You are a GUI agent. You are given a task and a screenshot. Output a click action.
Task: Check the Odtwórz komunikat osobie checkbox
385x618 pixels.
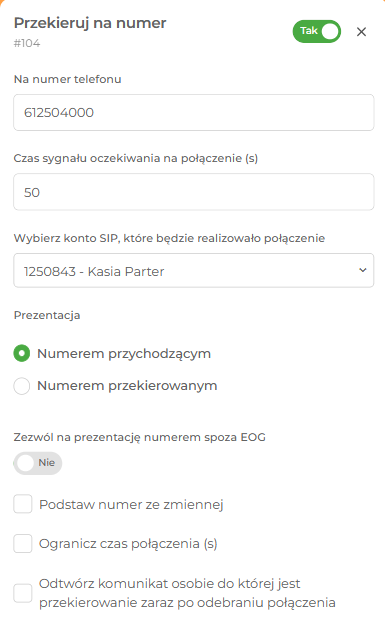[23, 593]
